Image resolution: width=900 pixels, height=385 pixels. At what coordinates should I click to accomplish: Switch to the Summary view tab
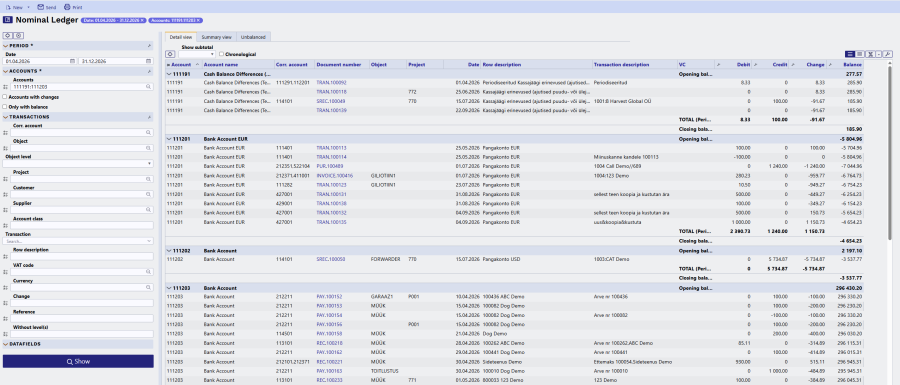click(x=216, y=37)
